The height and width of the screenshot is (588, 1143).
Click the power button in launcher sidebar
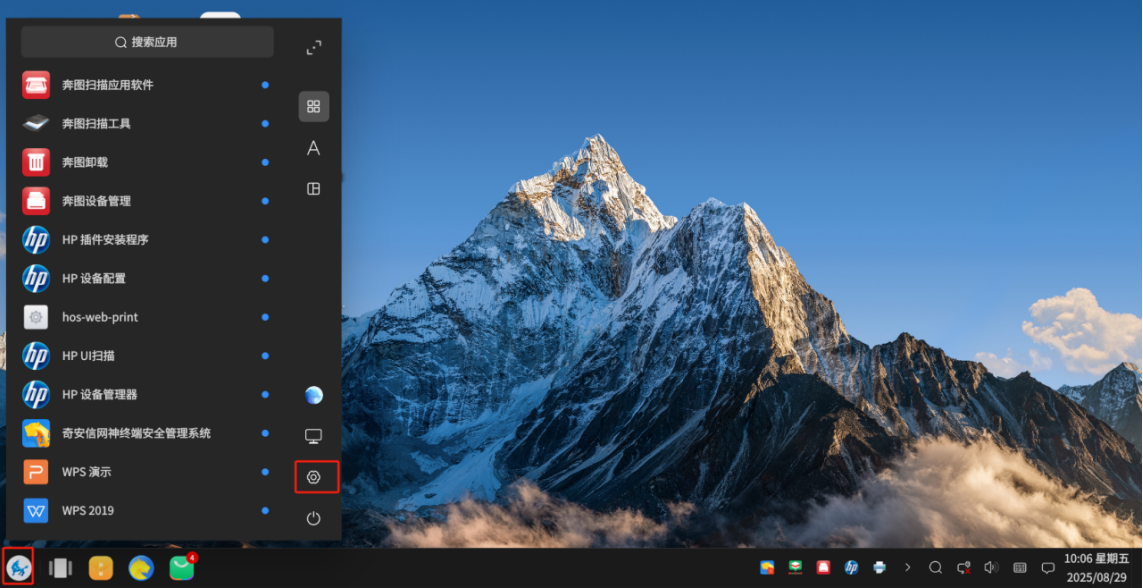click(x=313, y=518)
